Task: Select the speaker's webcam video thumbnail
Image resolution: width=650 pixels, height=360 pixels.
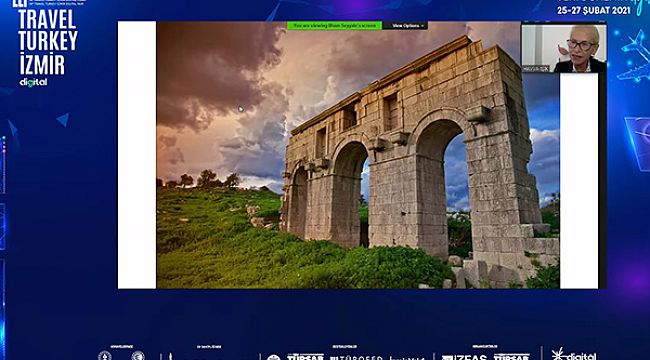Action: click(x=564, y=48)
